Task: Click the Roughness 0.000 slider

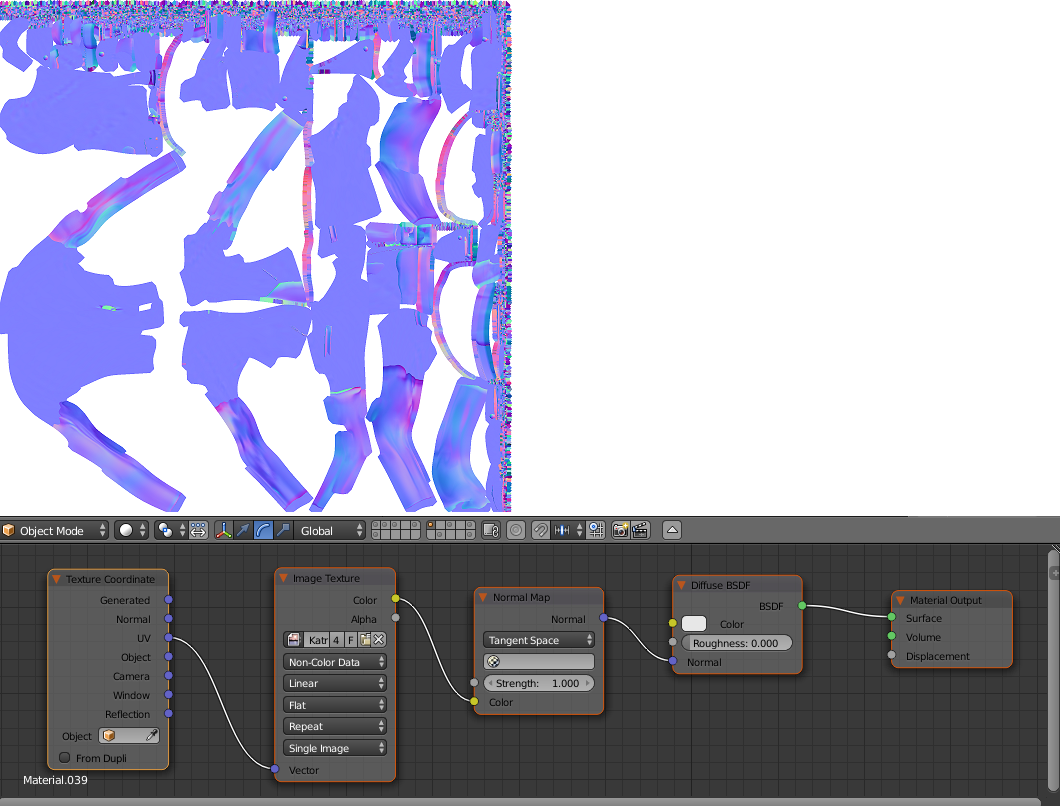Action: (x=737, y=643)
